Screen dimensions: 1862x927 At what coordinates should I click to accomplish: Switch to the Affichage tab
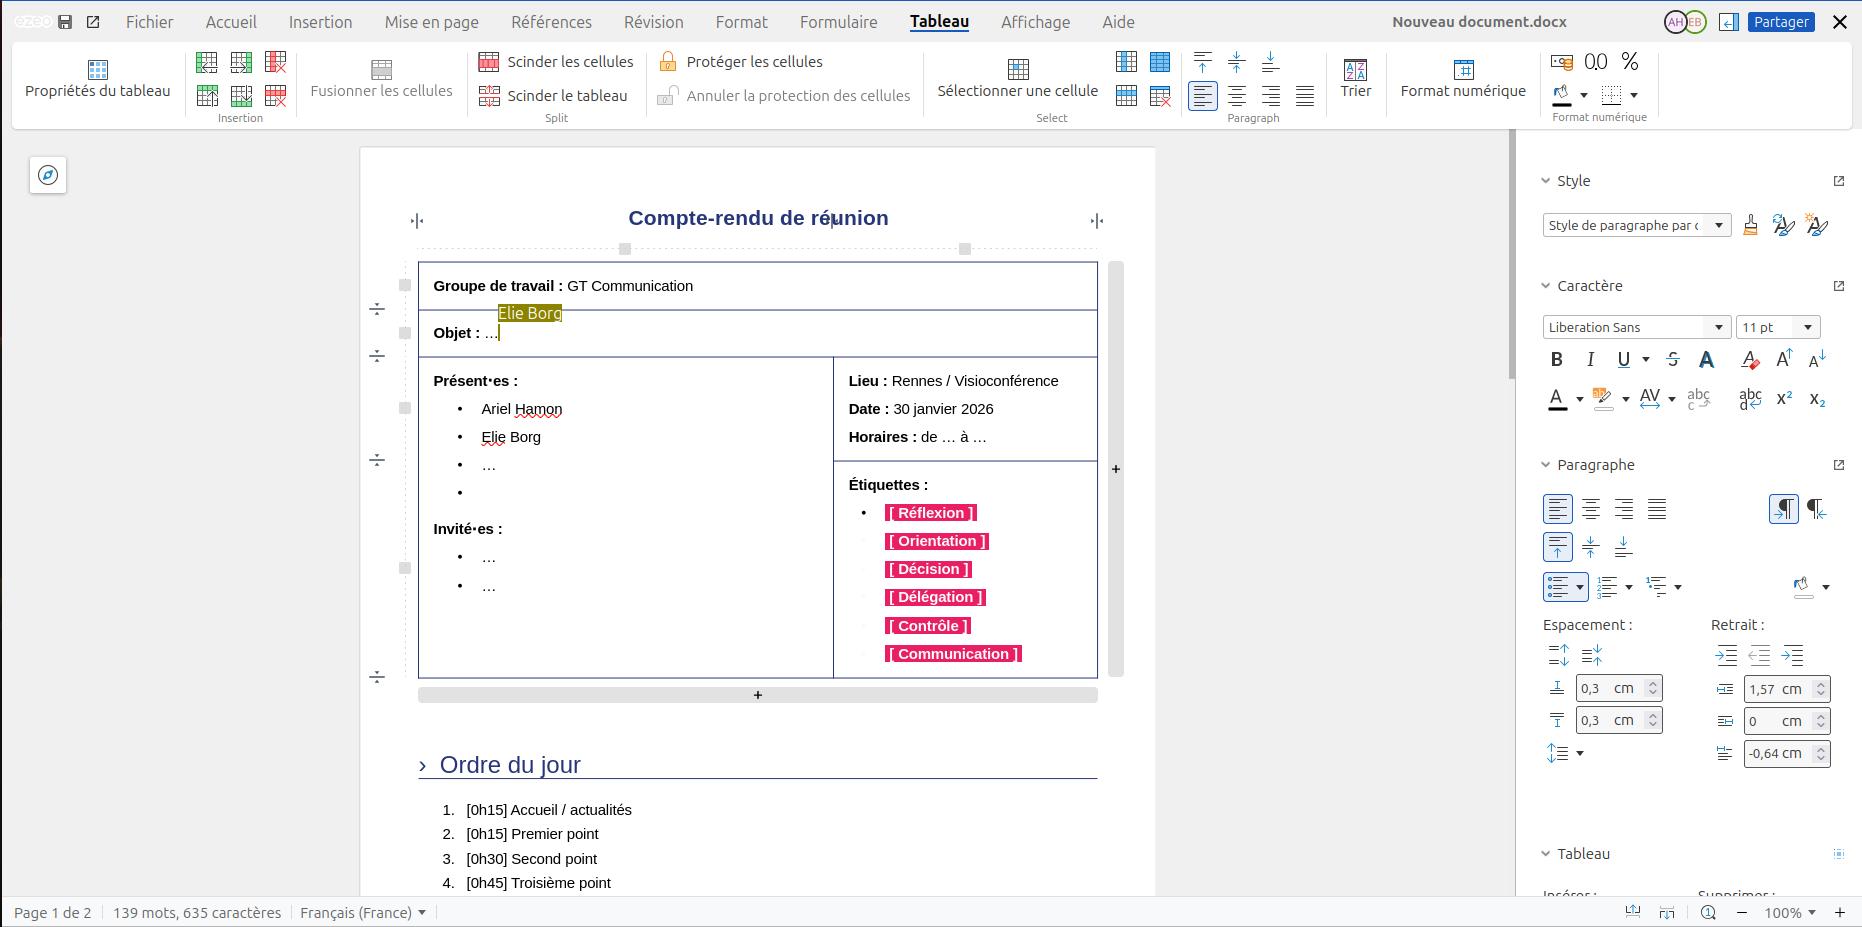(1035, 22)
